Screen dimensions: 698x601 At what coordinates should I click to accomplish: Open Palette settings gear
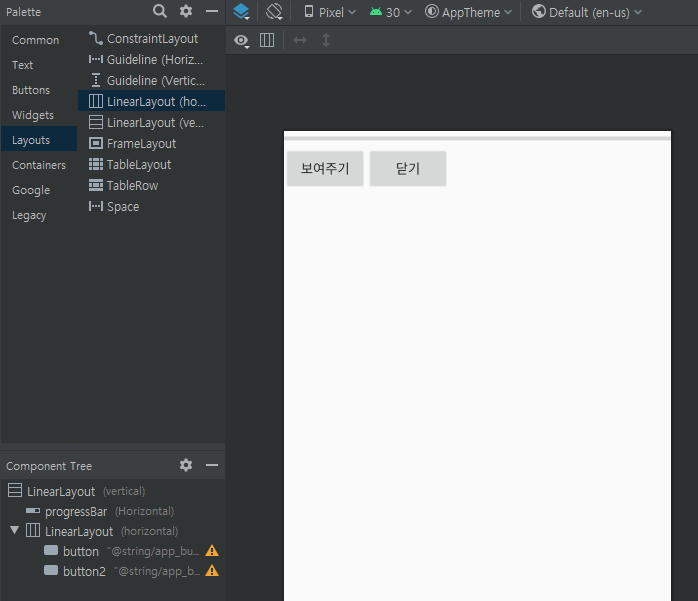186,11
